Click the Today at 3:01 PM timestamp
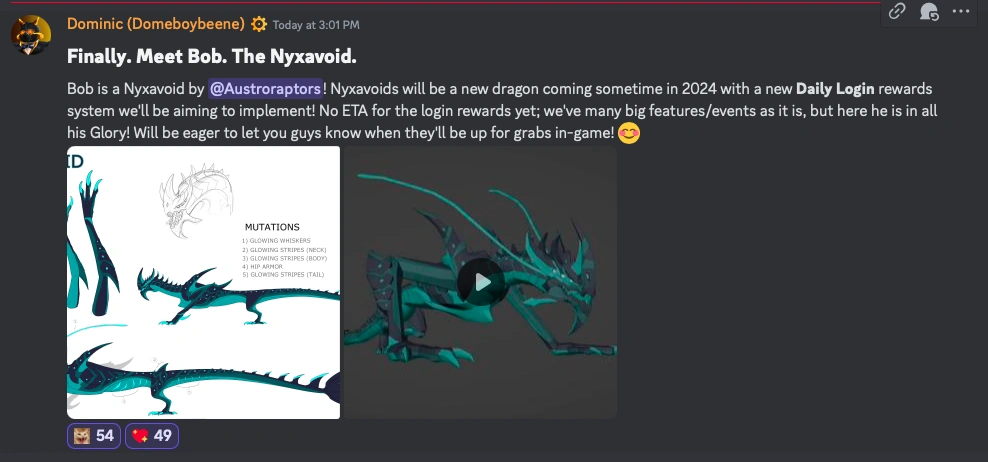The height and width of the screenshot is (462, 988). click(x=316, y=25)
